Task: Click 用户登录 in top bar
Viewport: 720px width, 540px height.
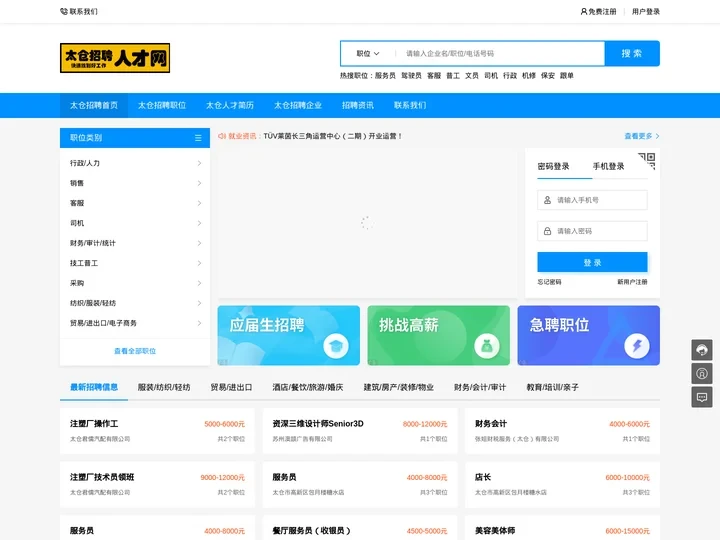Action: pos(646,11)
